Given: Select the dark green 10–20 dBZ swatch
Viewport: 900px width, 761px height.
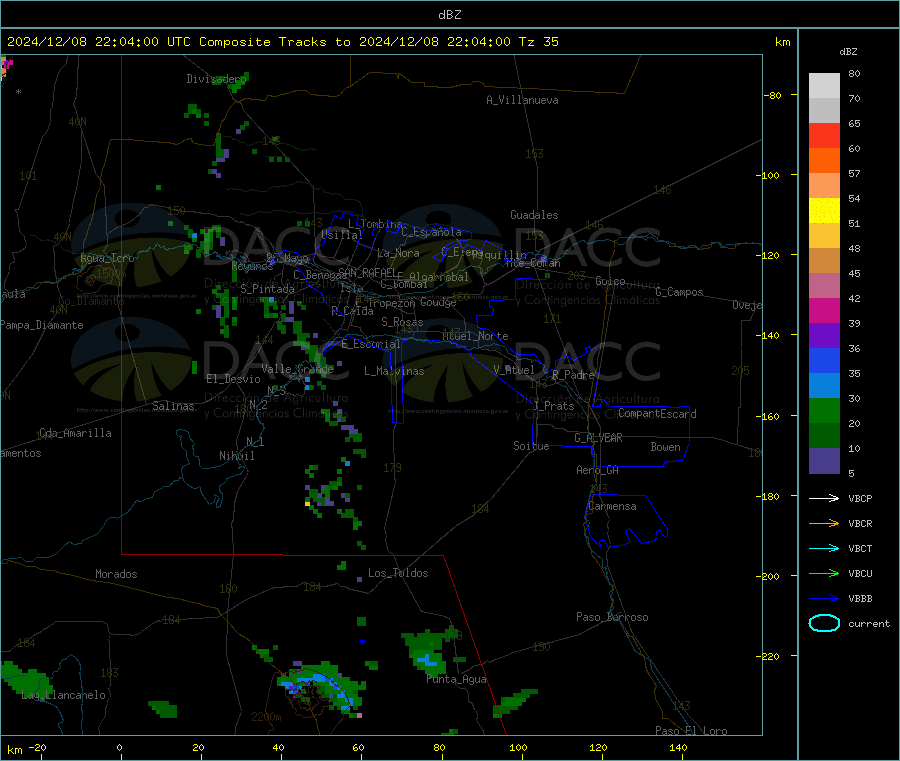Looking at the screenshot, I should click(824, 436).
